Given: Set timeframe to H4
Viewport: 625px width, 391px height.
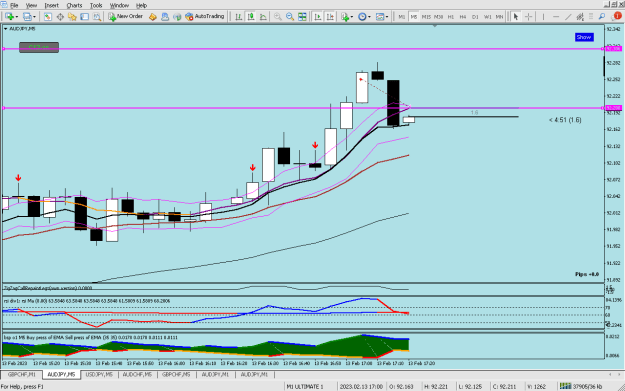Looking at the screenshot, I should tap(463, 17).
